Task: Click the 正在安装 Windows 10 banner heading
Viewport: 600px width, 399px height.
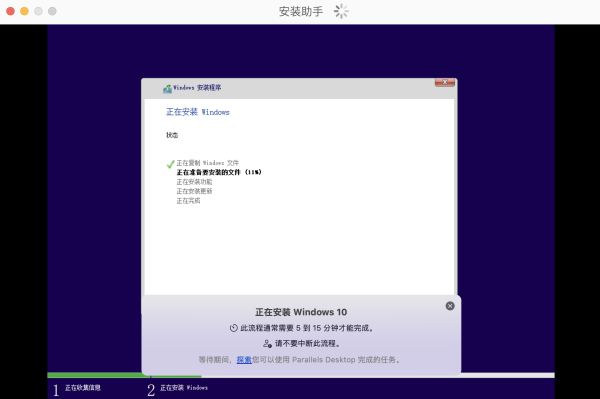Action: [301, 312]
